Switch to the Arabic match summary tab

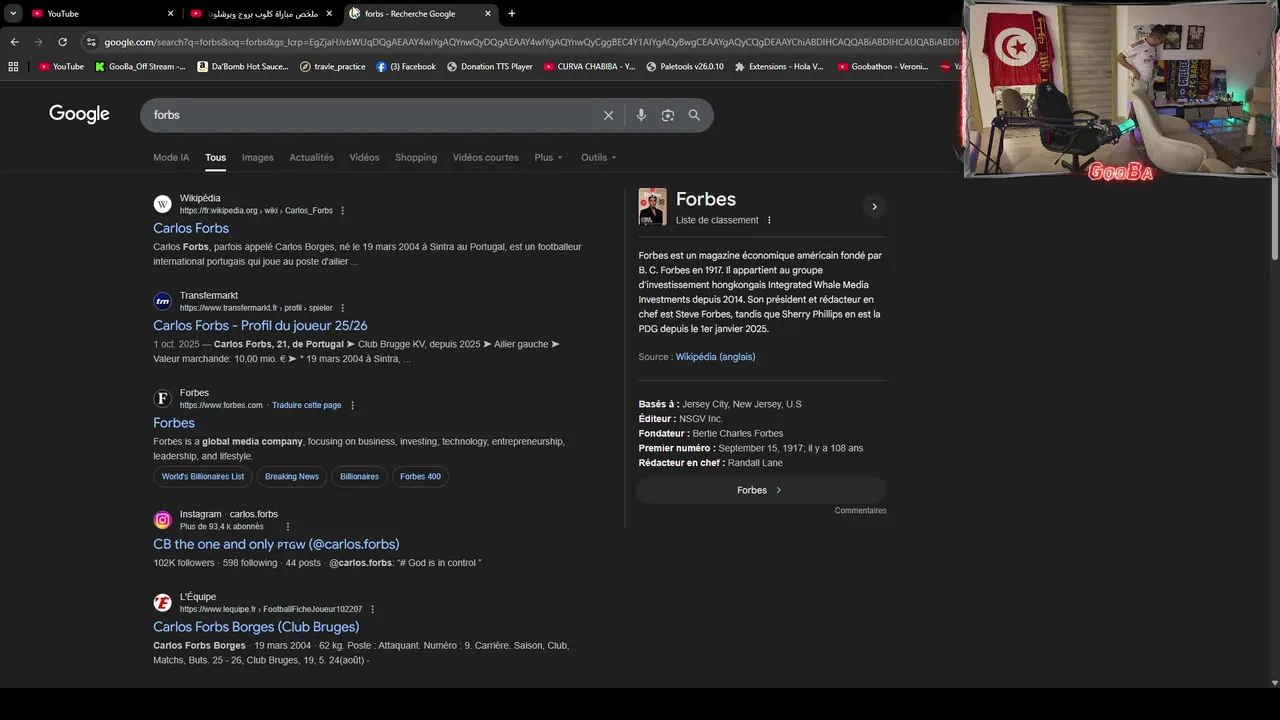(262, 14)
